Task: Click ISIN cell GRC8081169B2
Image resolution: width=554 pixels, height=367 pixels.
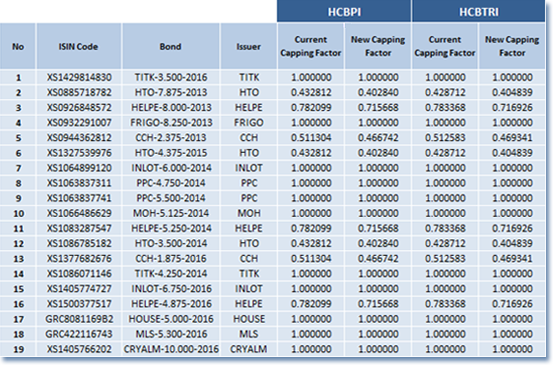Action: coord(79,319)
